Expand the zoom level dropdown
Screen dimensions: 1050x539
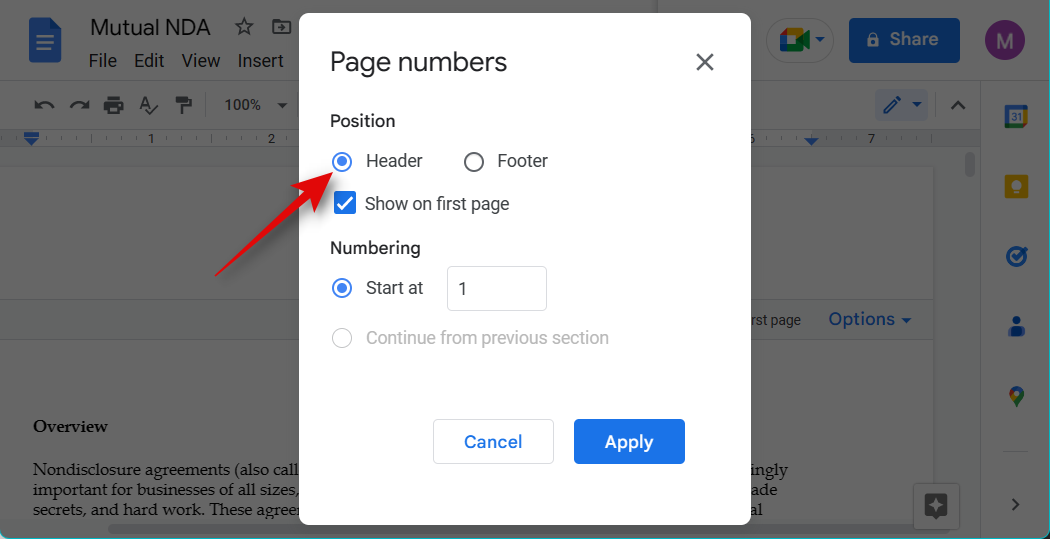(254, 105)
